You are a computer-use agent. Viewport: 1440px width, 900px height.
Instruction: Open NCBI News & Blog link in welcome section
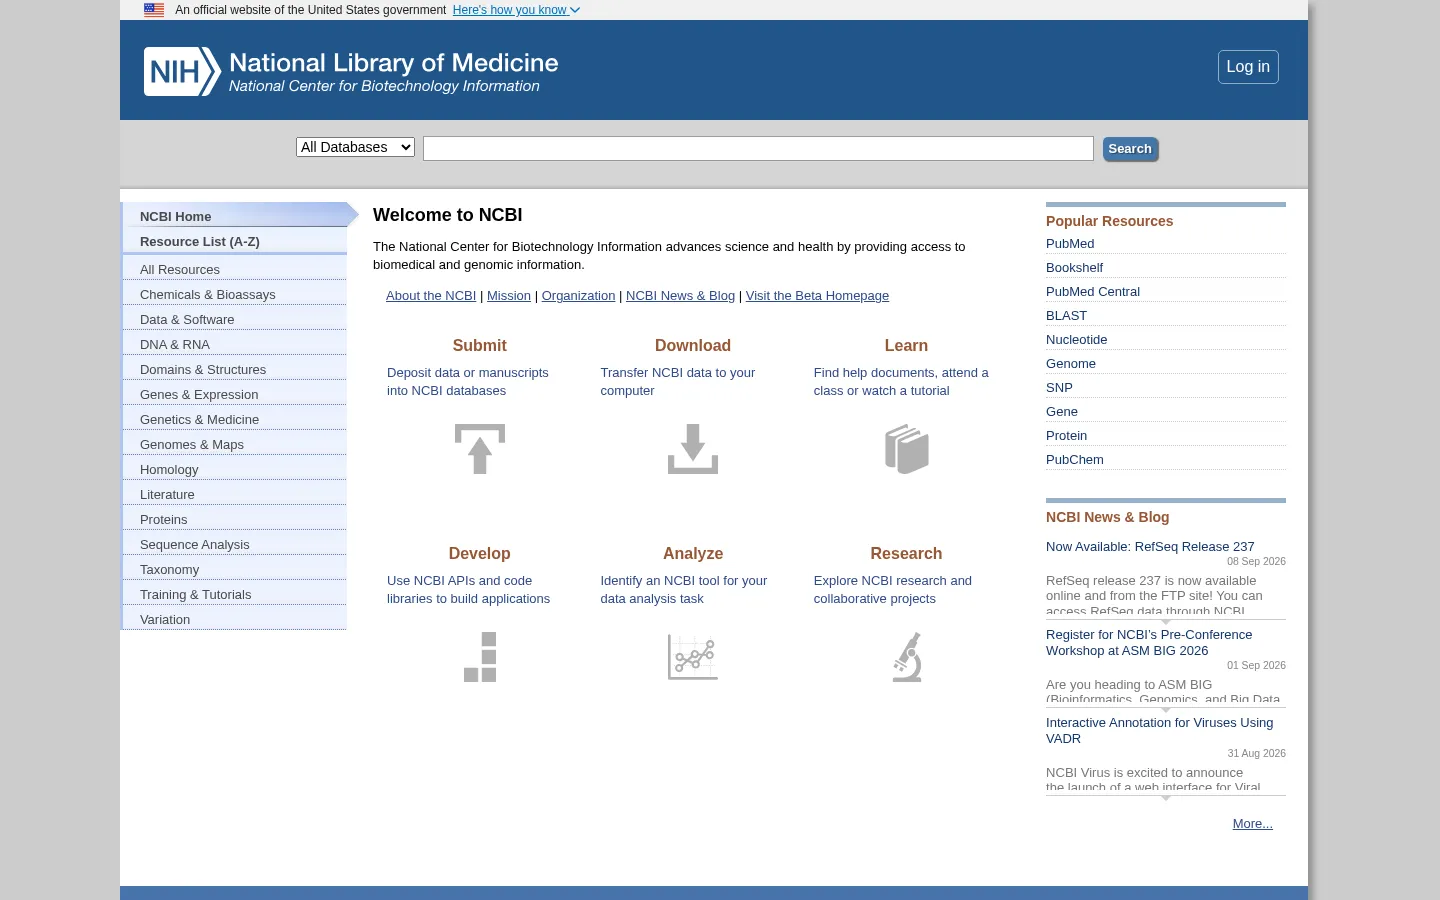tap(680, 296)
